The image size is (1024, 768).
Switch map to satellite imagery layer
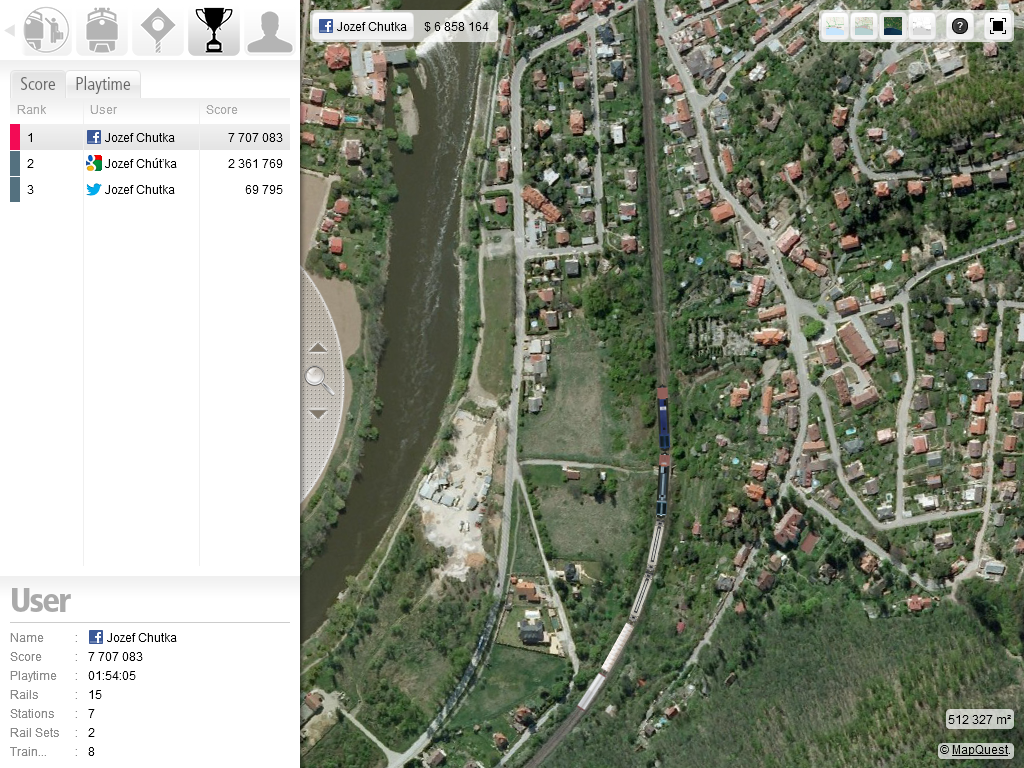point(893,26)
